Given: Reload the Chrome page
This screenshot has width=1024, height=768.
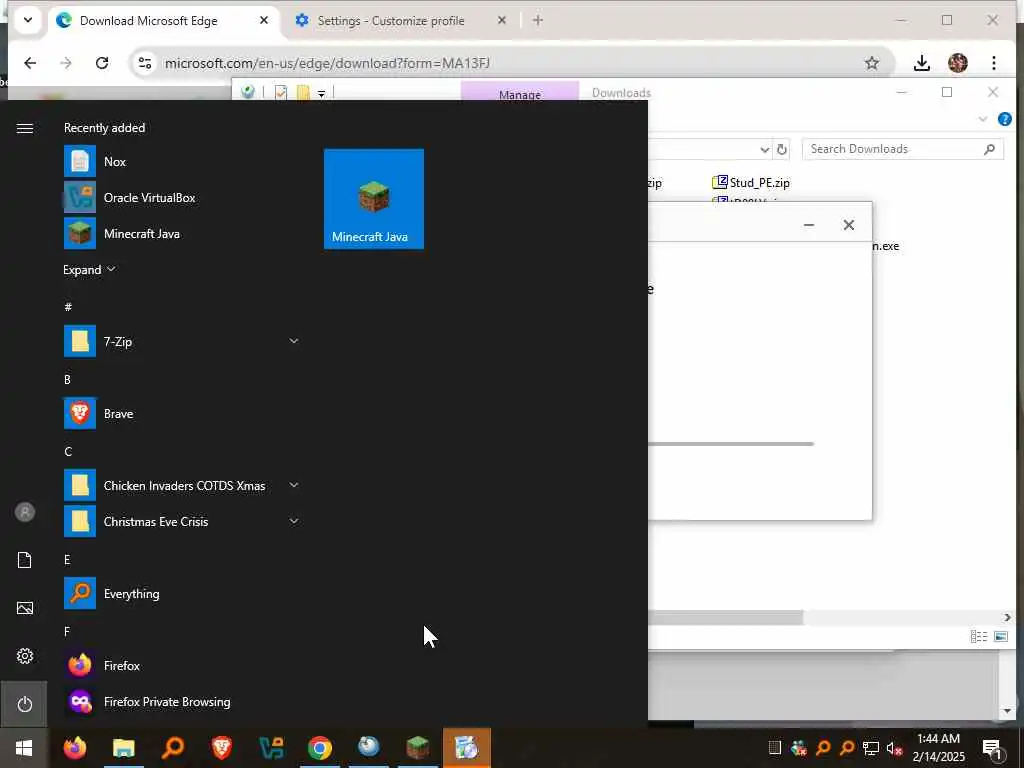Looking at the screenshot, I should click(102, 63).
